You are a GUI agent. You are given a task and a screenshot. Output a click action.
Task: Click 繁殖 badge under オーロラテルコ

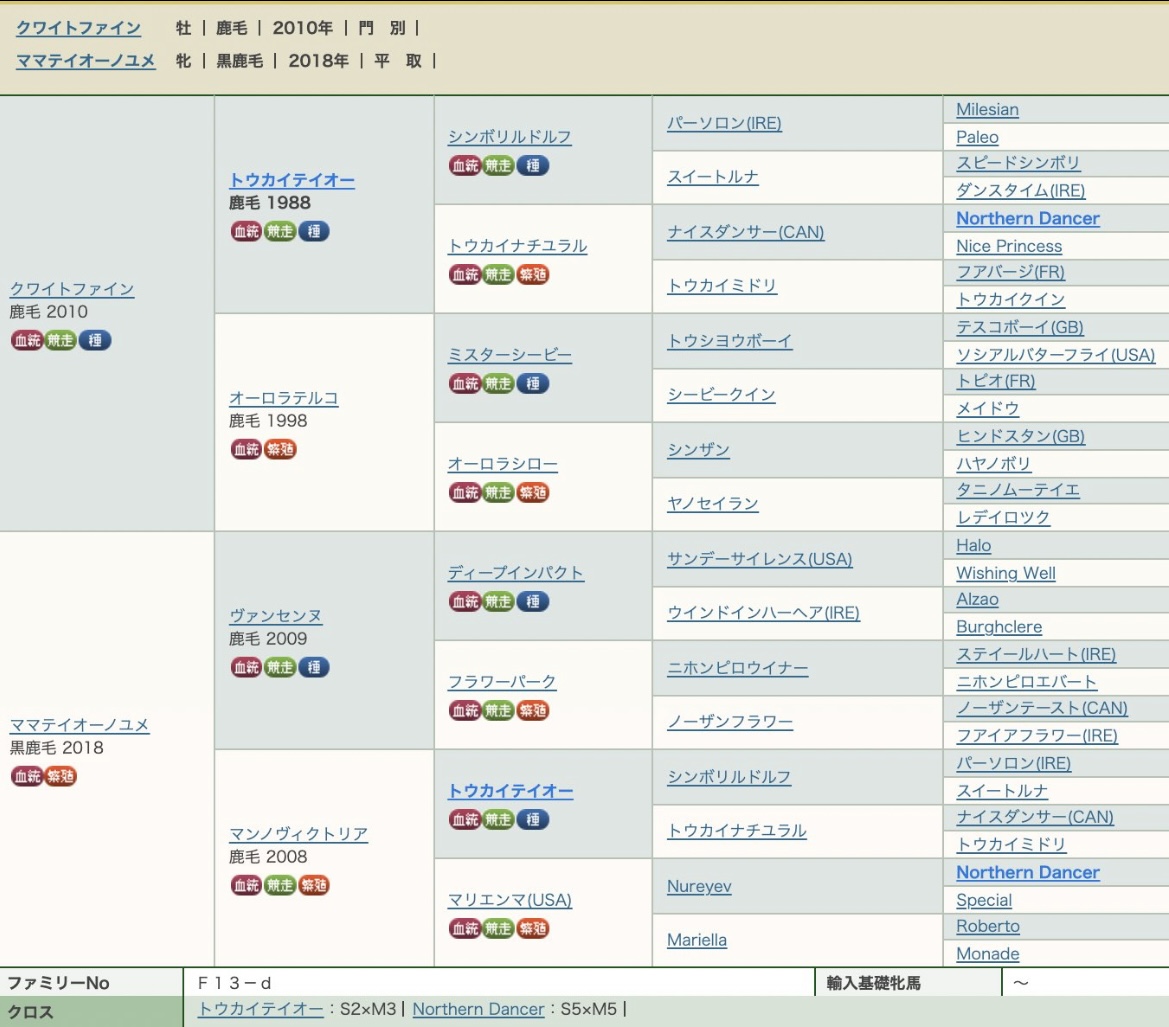[280, 449]
